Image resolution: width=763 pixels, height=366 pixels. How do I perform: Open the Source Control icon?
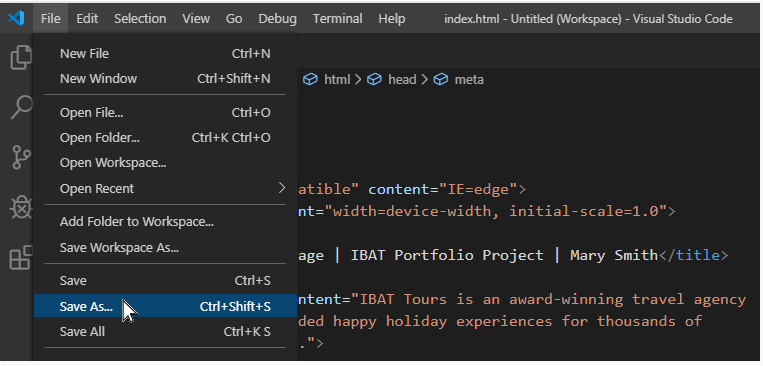click(21, 157)
